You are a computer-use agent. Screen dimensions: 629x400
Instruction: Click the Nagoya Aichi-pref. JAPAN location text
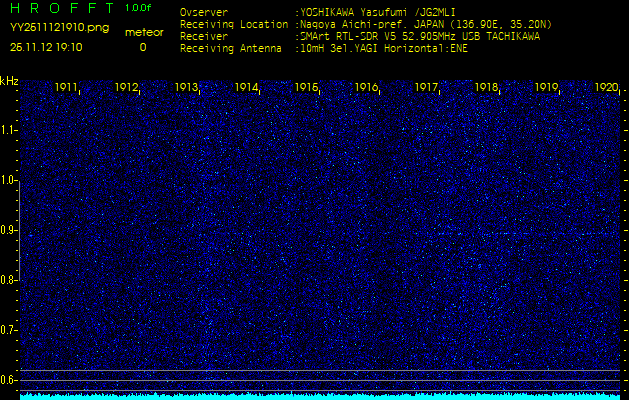(x=425, y=24)
